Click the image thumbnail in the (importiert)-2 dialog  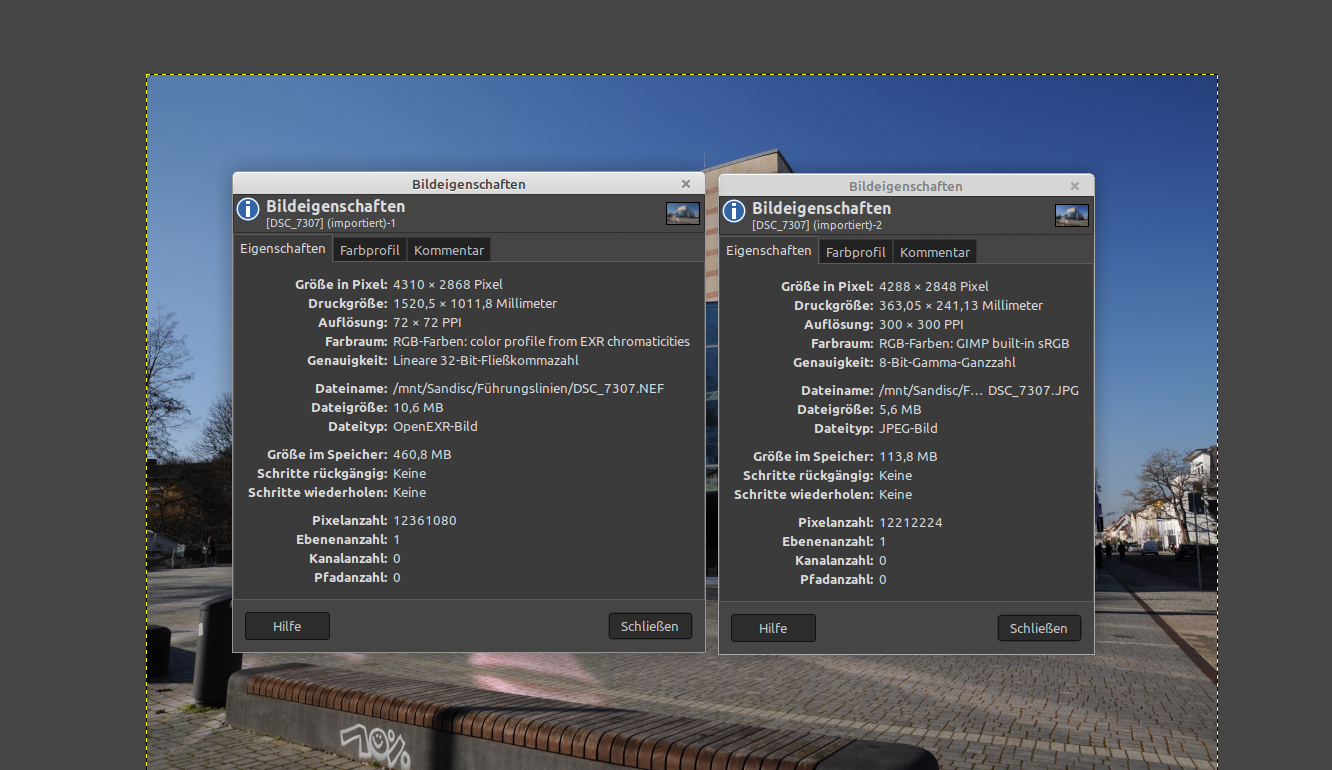click(x=1072, y=215)
